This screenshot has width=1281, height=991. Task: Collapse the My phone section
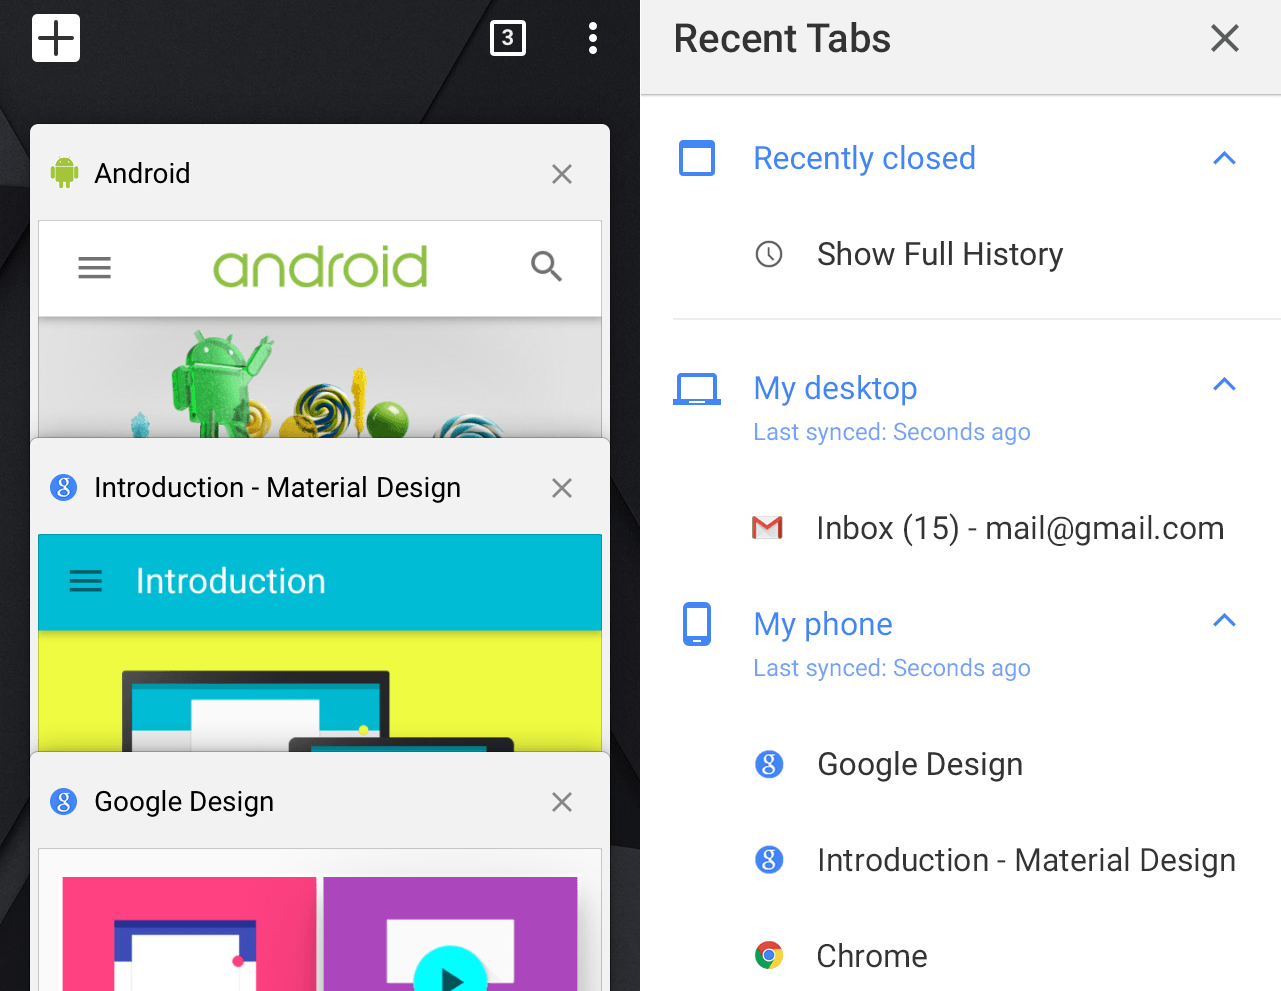(1224, 621)
